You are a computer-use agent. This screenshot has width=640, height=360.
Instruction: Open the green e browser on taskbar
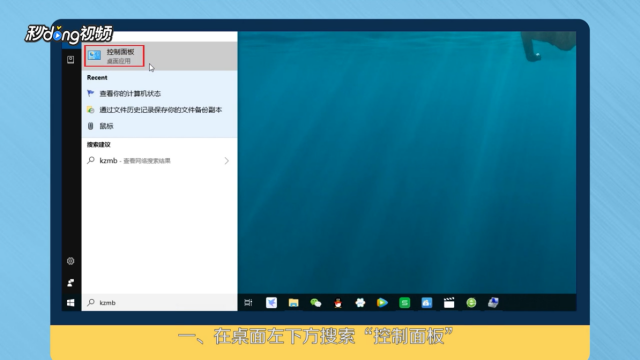471,302
